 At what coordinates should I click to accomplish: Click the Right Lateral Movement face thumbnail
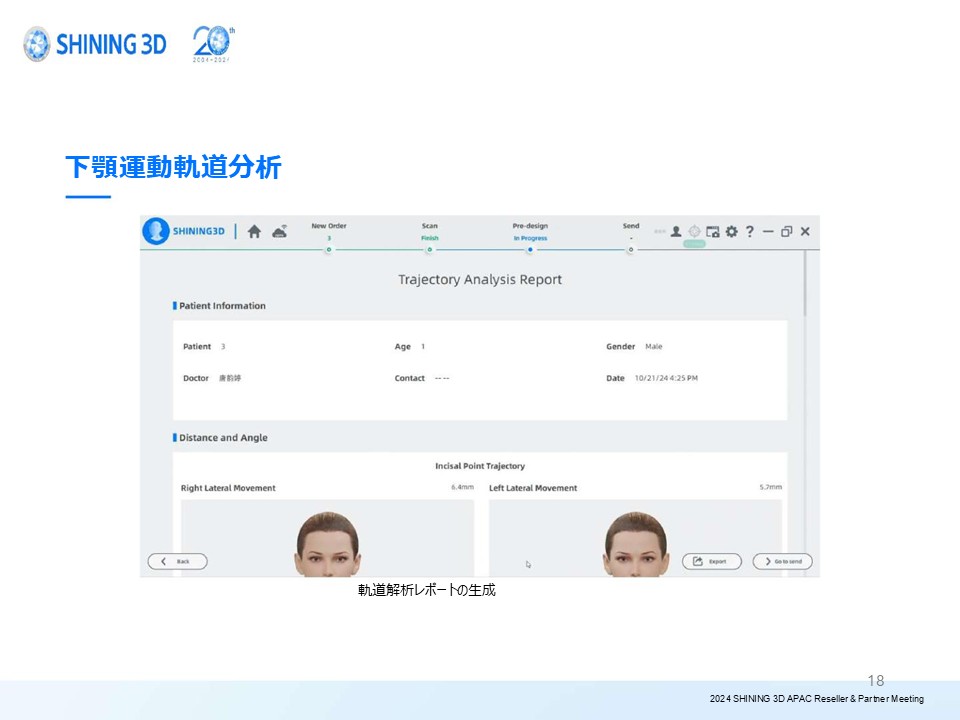point(327,543)
